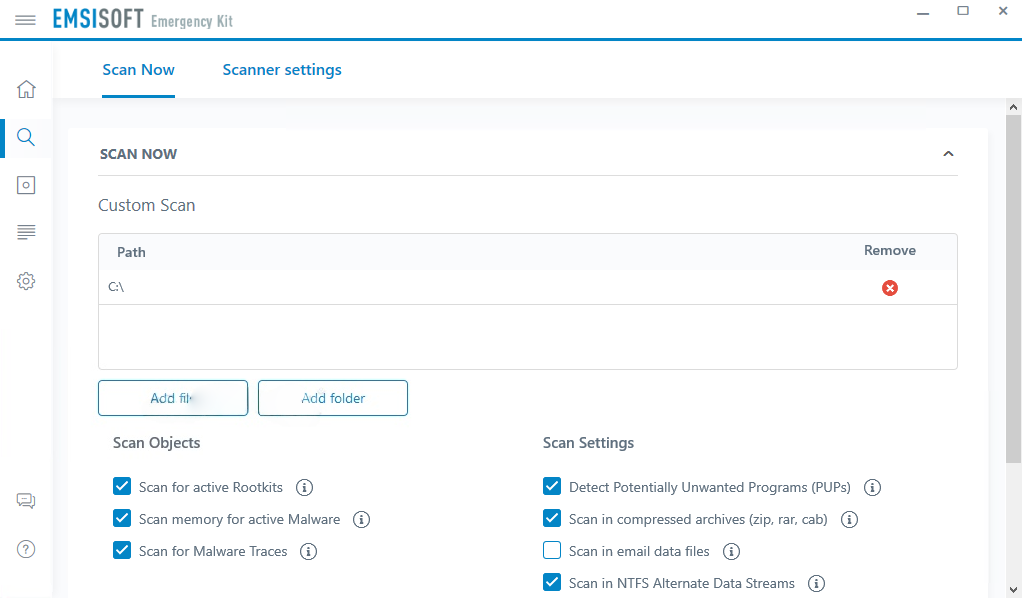1022x598 pixels.
Task: Select the Scan magnifier sidebar icon
Action: pyautogui.click(x=26, y=137)
